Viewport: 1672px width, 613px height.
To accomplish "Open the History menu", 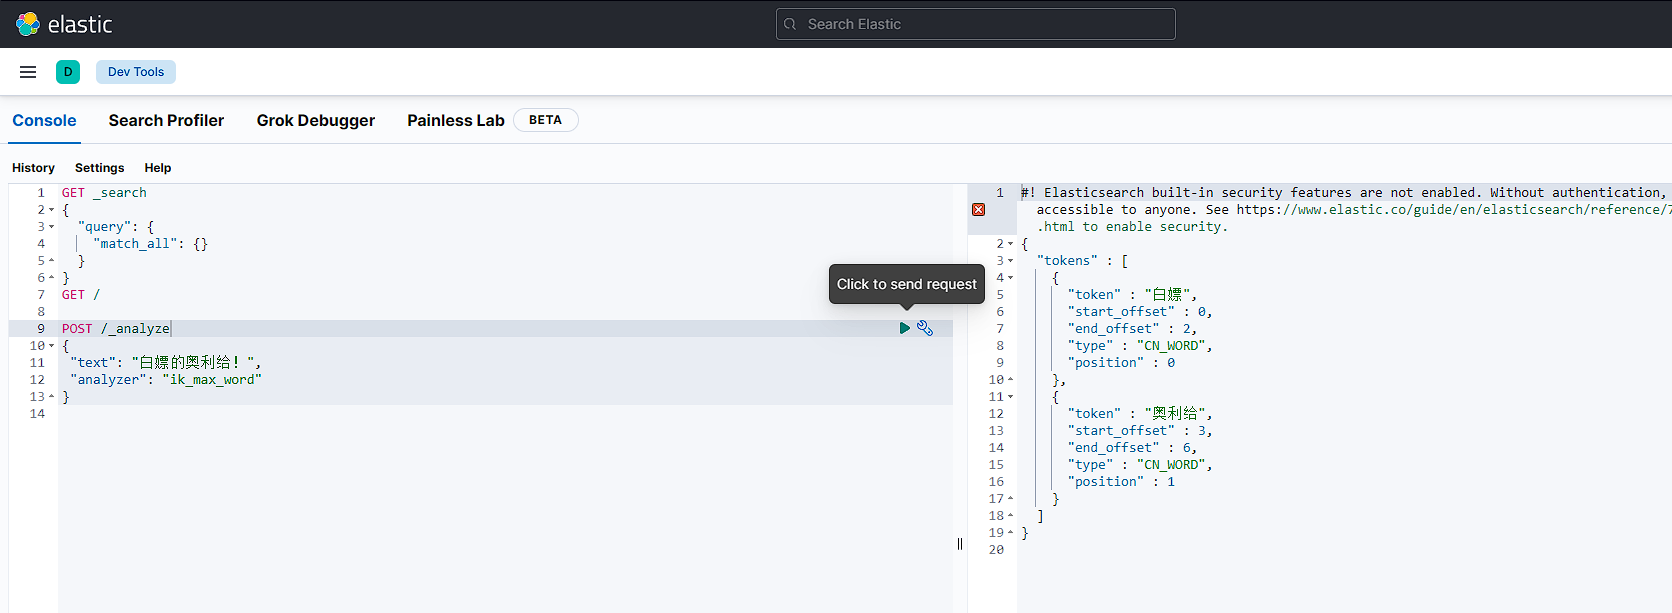I will pyautogui.click(x=33, y=168).
